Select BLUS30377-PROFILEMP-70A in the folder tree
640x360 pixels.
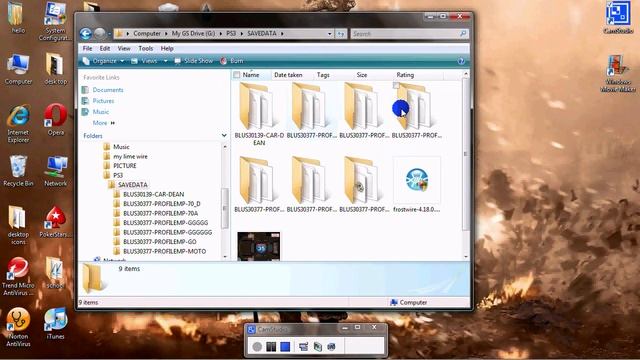tap(160, 213)
